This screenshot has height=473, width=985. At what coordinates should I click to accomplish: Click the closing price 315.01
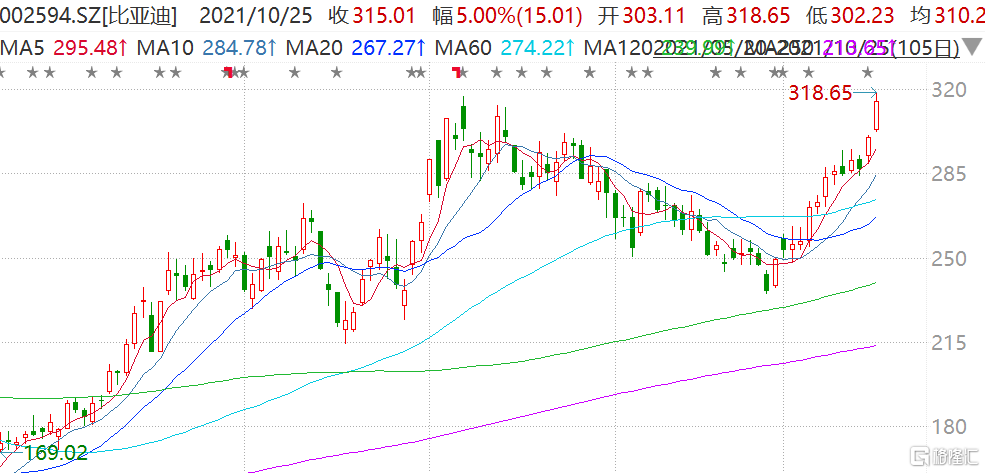pos(384,16)
